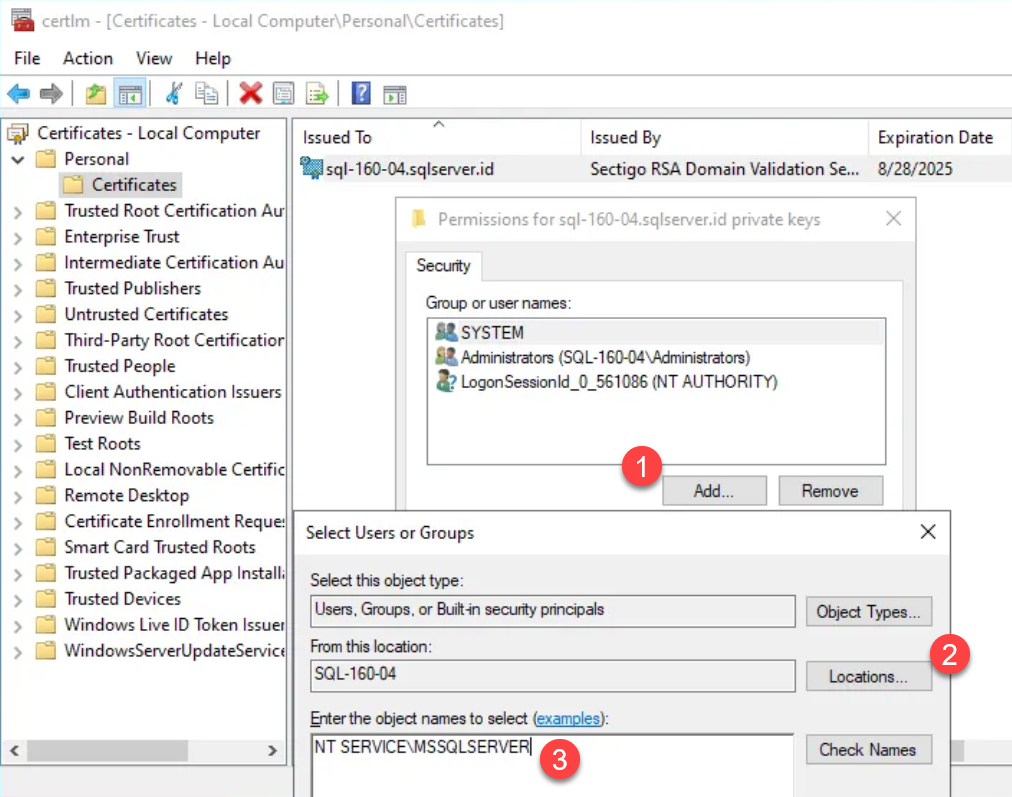The height and width of the screenshot is (797, 1012).
Task: Click the Add button in Permissions dialog
Action: [713, 490]
